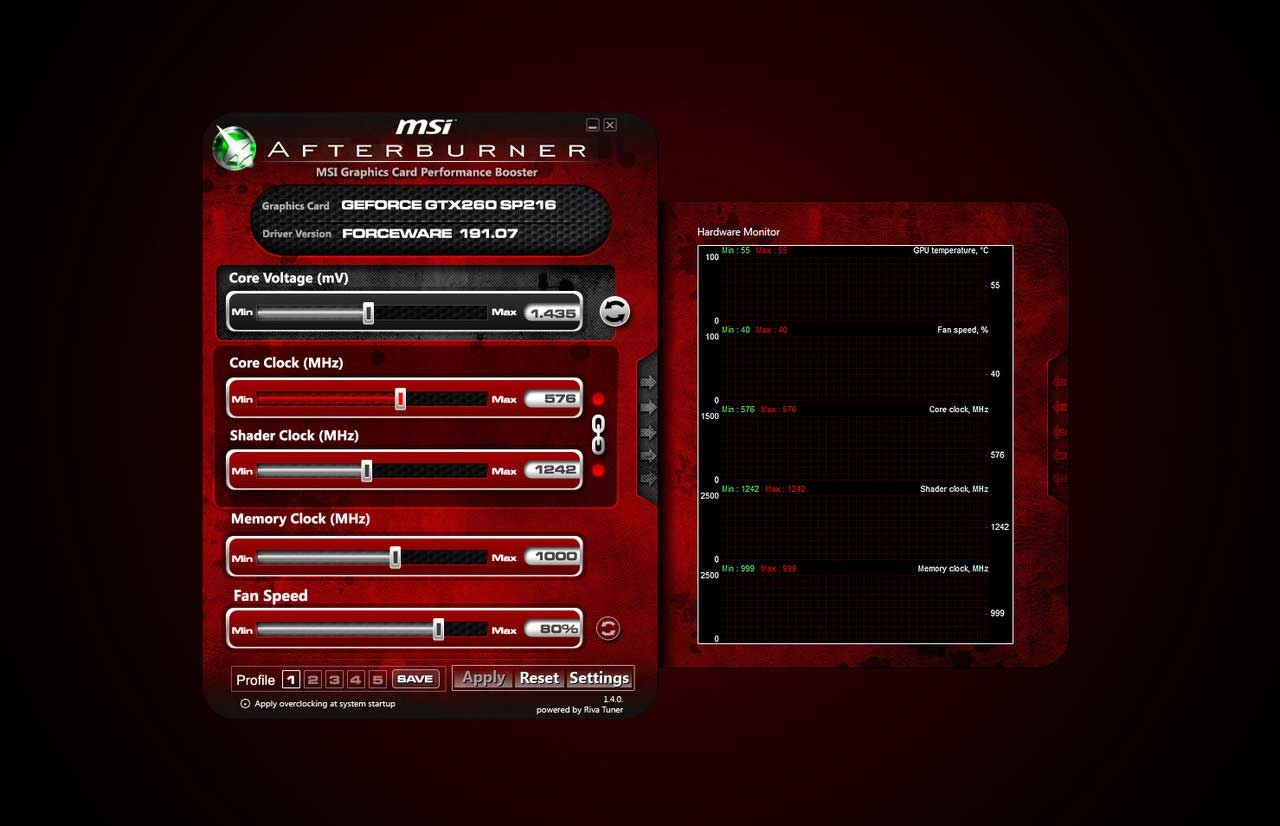The width and height of the screenshot is (1280, 826).
Task: Click the middle red arrow on Hardware Monitor edge
Action: (x=1060, y=431)
